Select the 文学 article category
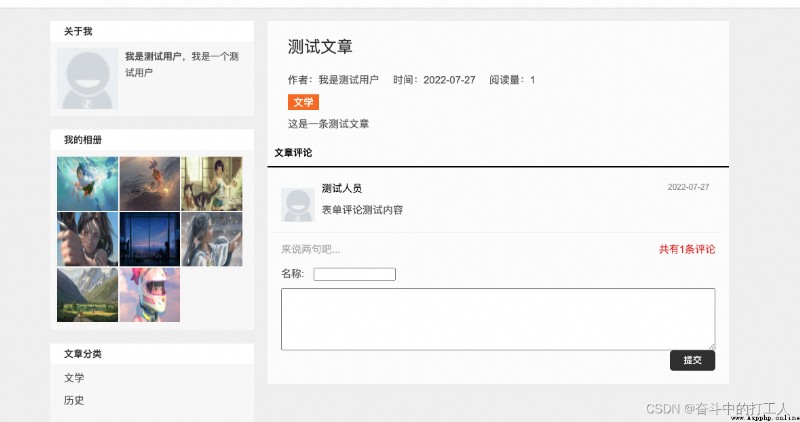This screenshot has width=800, height=422. pyautogui.click(x=74, y=378)
